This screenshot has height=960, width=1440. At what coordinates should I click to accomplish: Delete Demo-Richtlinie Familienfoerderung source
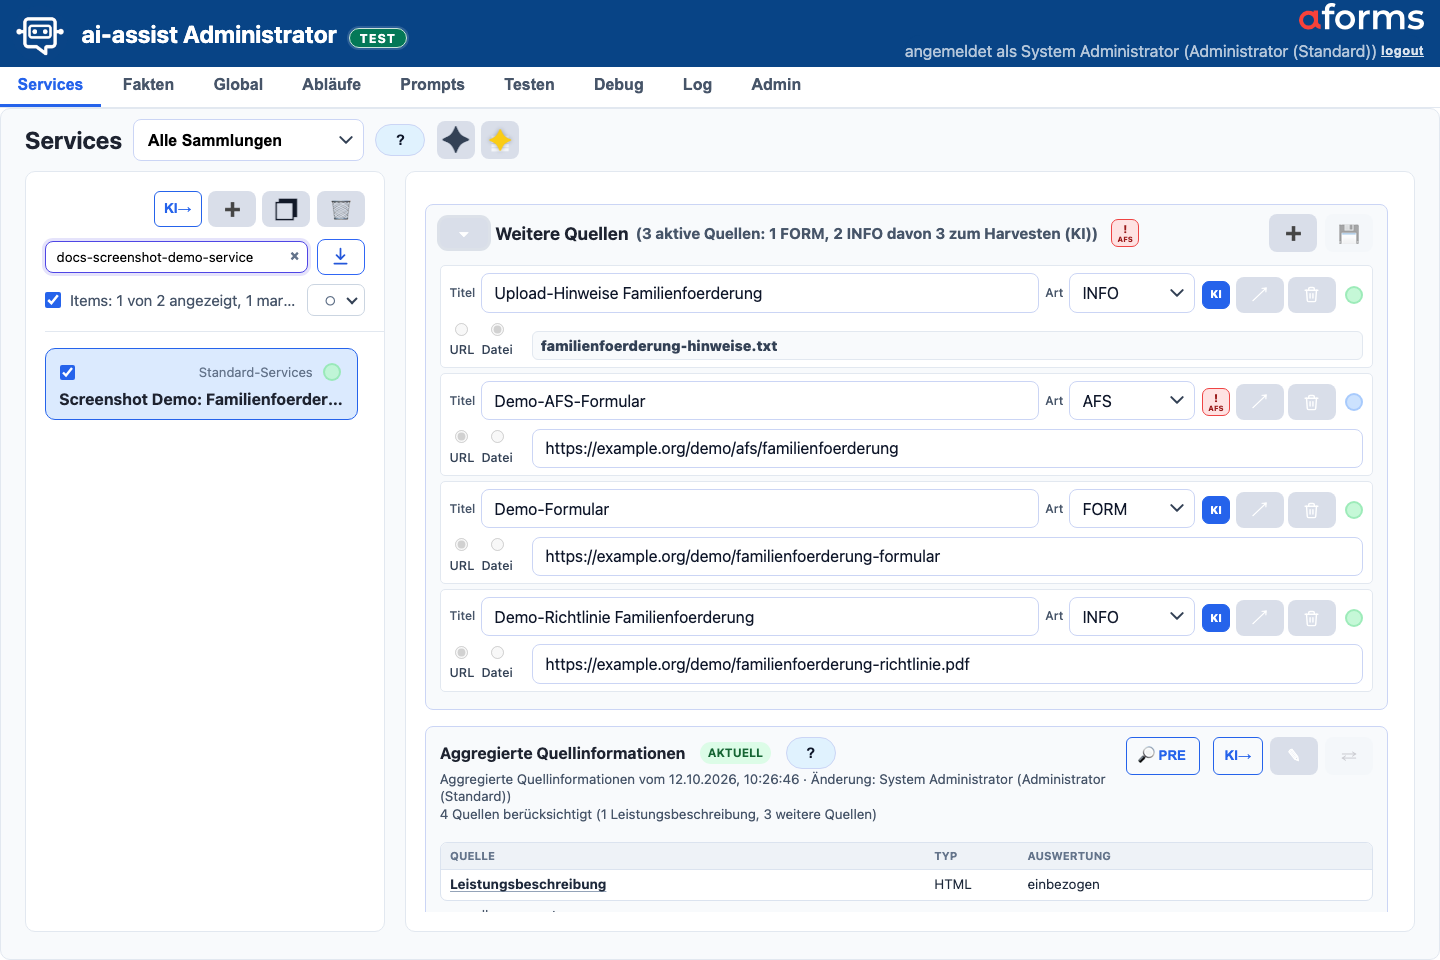click(x=1312, y=618)
